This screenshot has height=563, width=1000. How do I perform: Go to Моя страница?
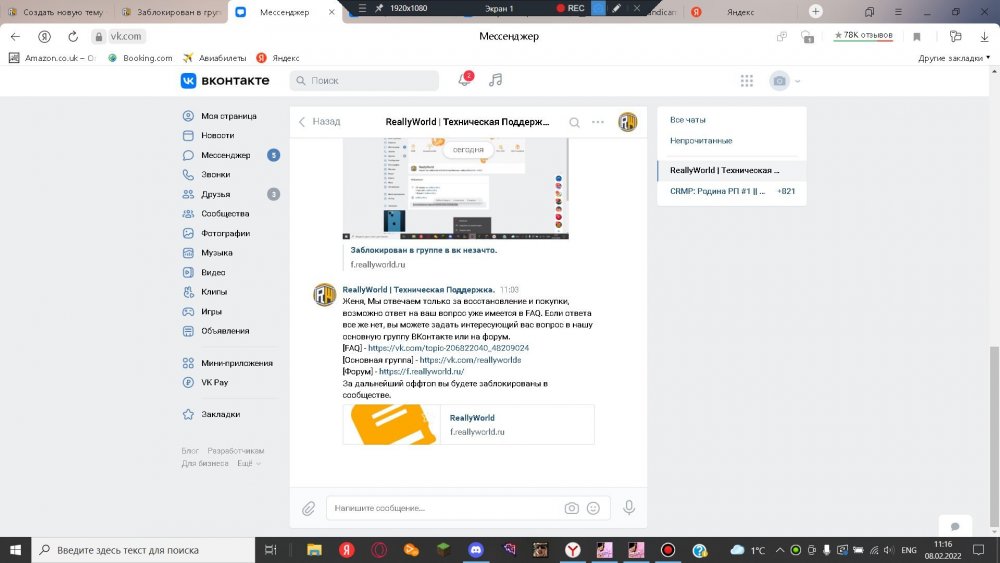(x=228, y=116)
